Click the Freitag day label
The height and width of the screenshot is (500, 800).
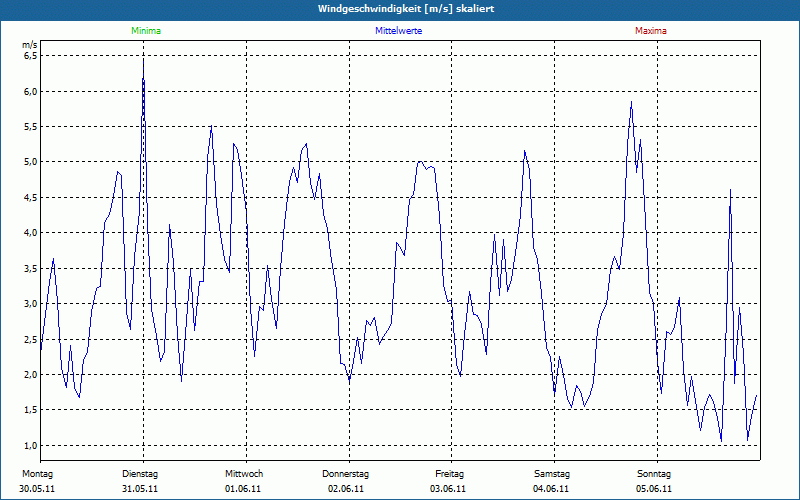pos(449,474)
